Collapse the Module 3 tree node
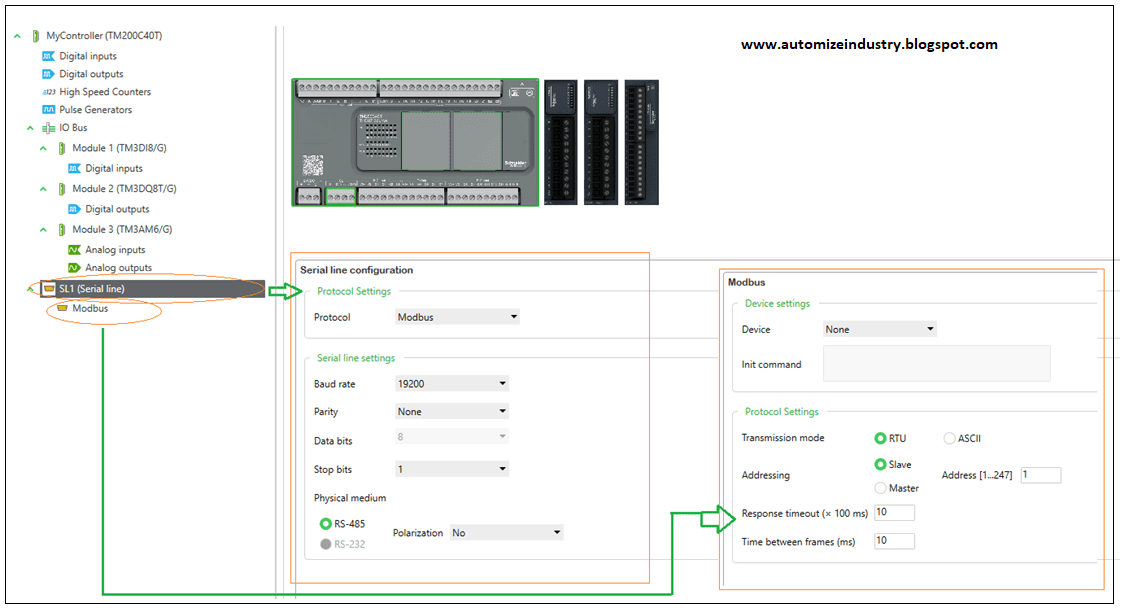The height and width of the screenshot is (611, 1121). pos(43,230)
